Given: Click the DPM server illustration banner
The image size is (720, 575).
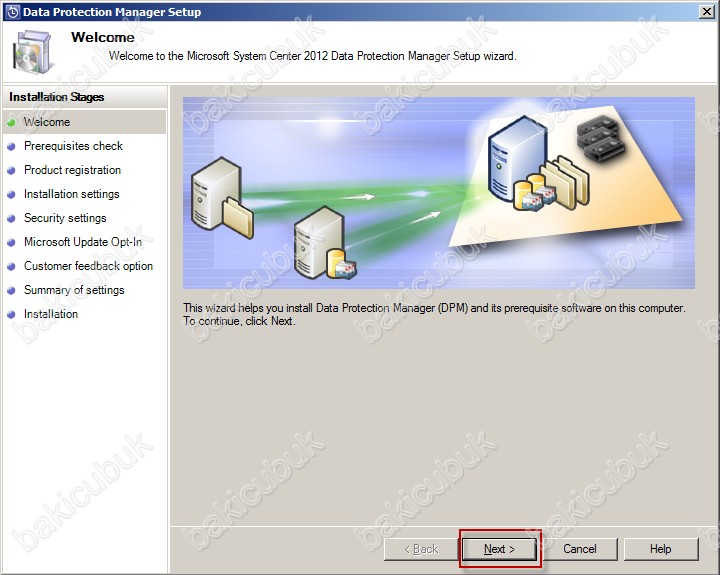Looking at the screenshot, I should pos(439,192).
